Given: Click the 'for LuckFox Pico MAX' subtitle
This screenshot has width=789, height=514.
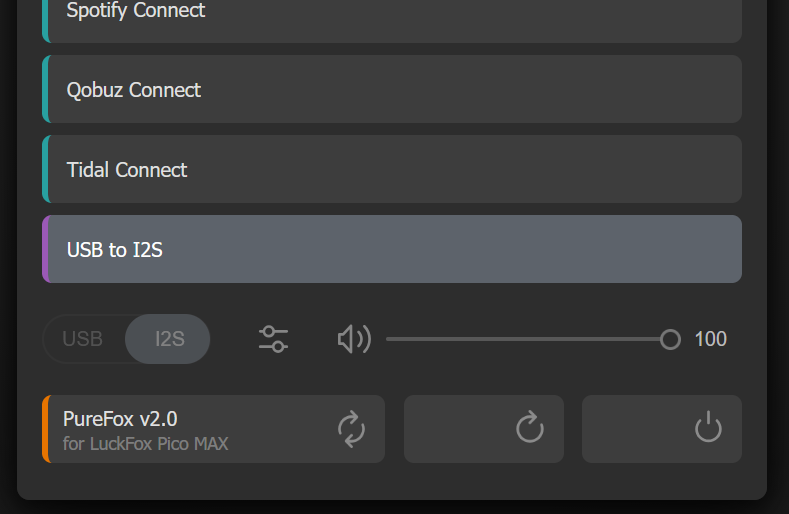Looking at the screenshot, I should [x=145, y=443].
